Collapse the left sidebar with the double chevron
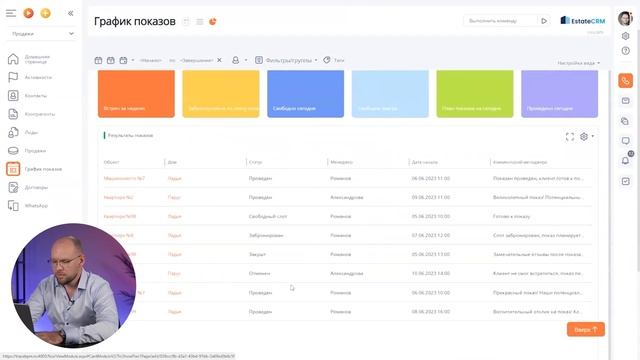Screen dimensions: 640x360 [x=71, y=13]
